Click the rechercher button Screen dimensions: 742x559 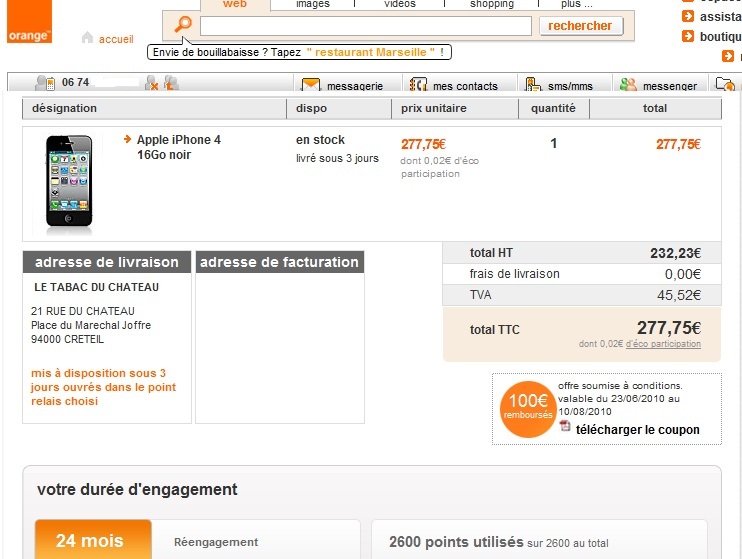click(581, 26)
